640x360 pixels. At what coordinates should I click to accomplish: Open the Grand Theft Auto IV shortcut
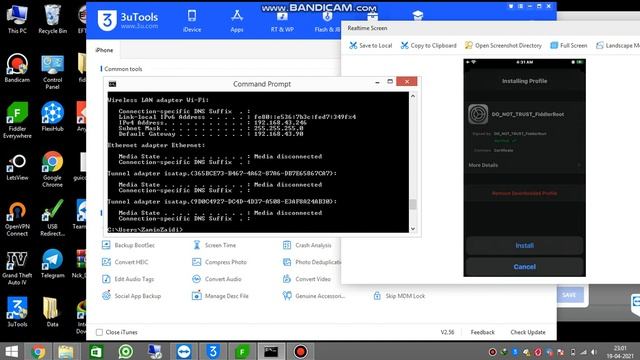(17, 267)
